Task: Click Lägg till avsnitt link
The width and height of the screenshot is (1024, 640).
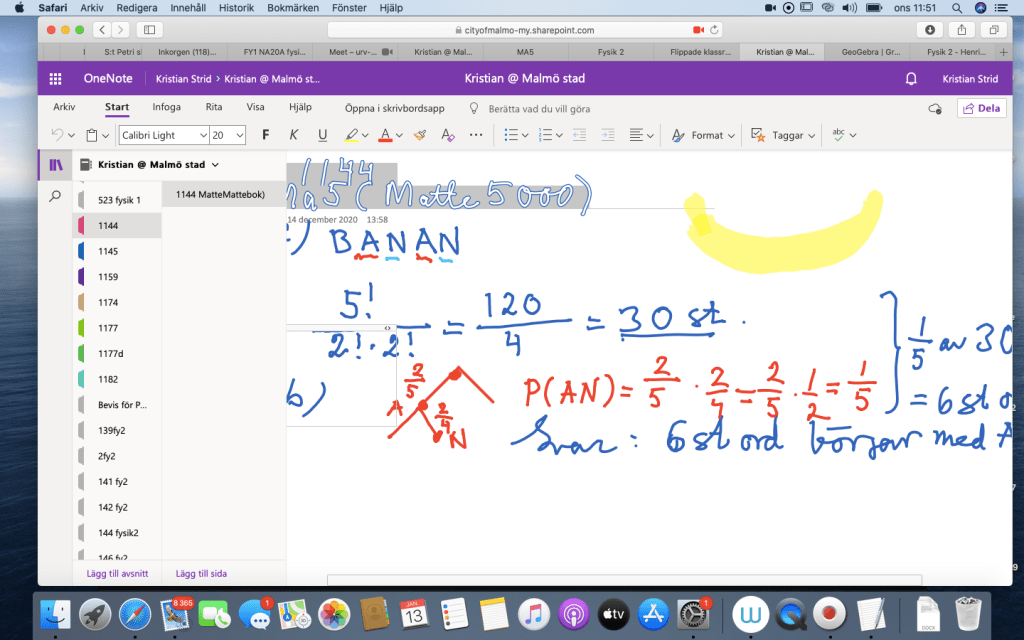Action: point(111,573)
